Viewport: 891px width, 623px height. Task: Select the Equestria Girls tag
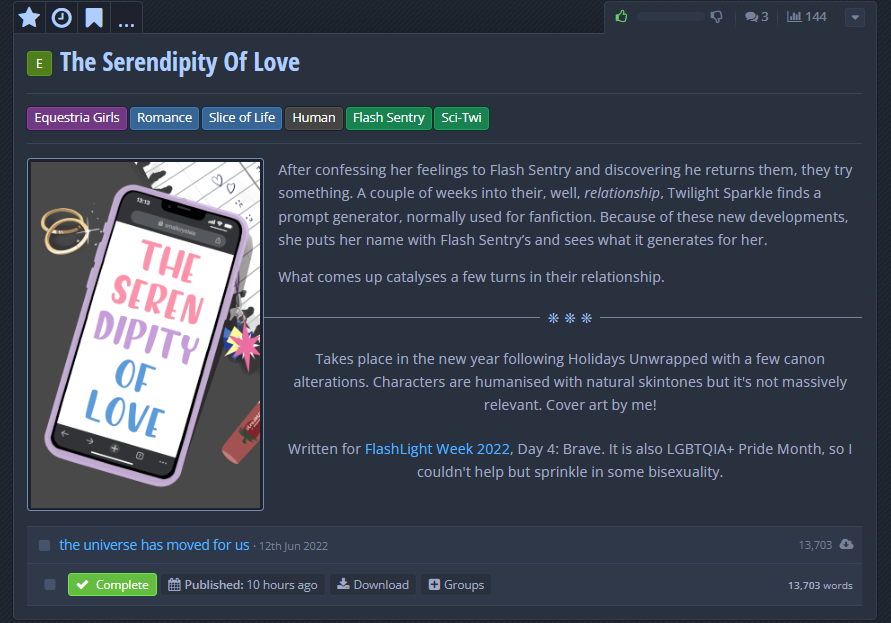[77, 118]
